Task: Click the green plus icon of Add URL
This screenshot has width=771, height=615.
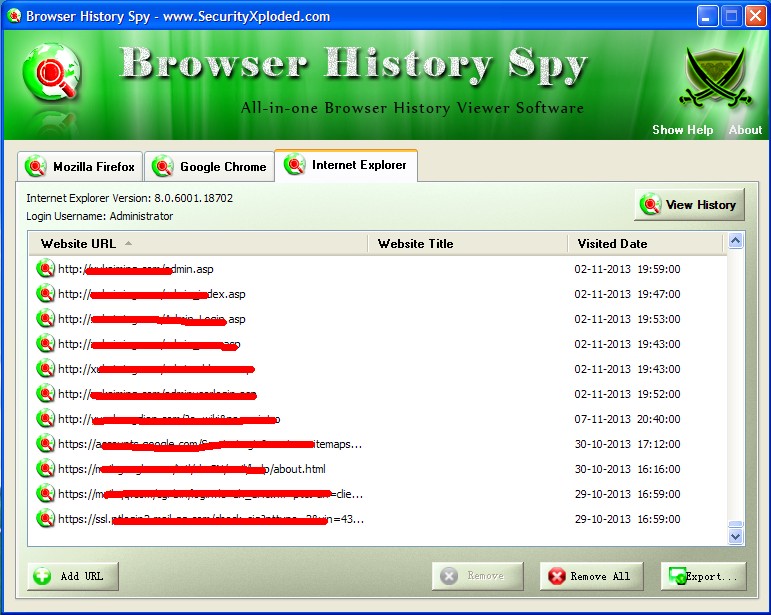Action: tap(42, 576)
